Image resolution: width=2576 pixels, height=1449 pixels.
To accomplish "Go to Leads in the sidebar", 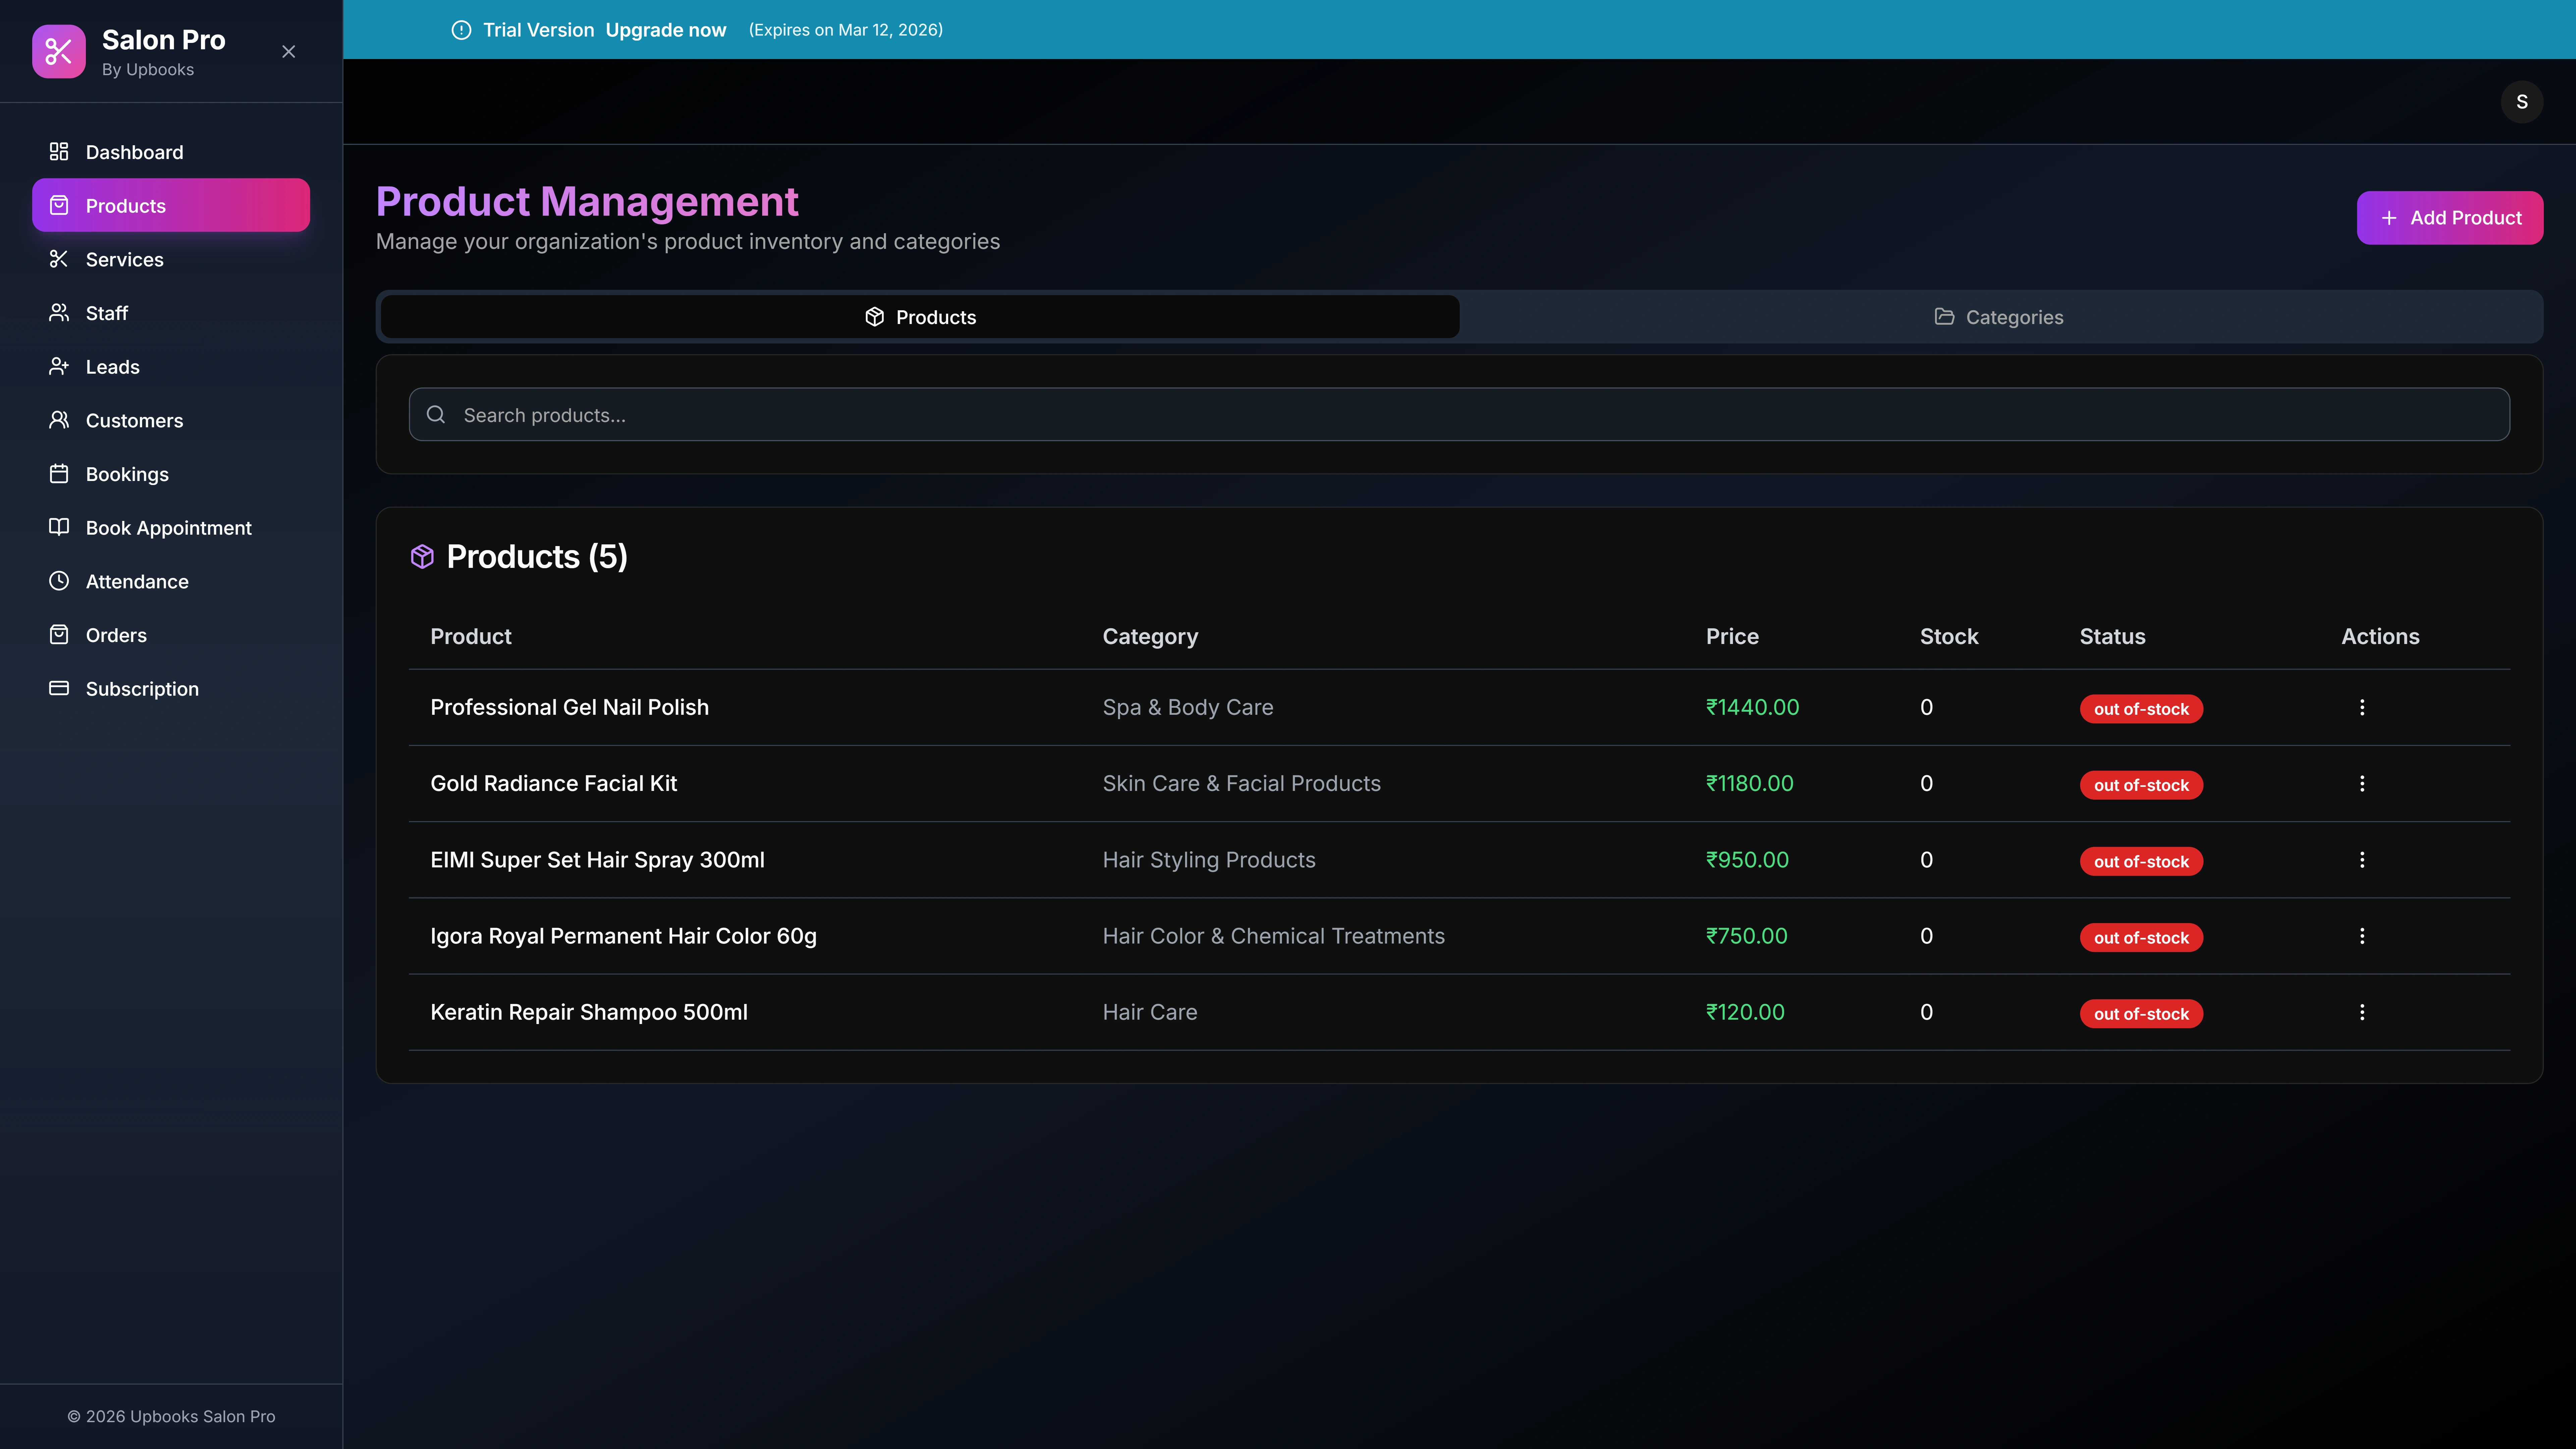I will point(112,367).
